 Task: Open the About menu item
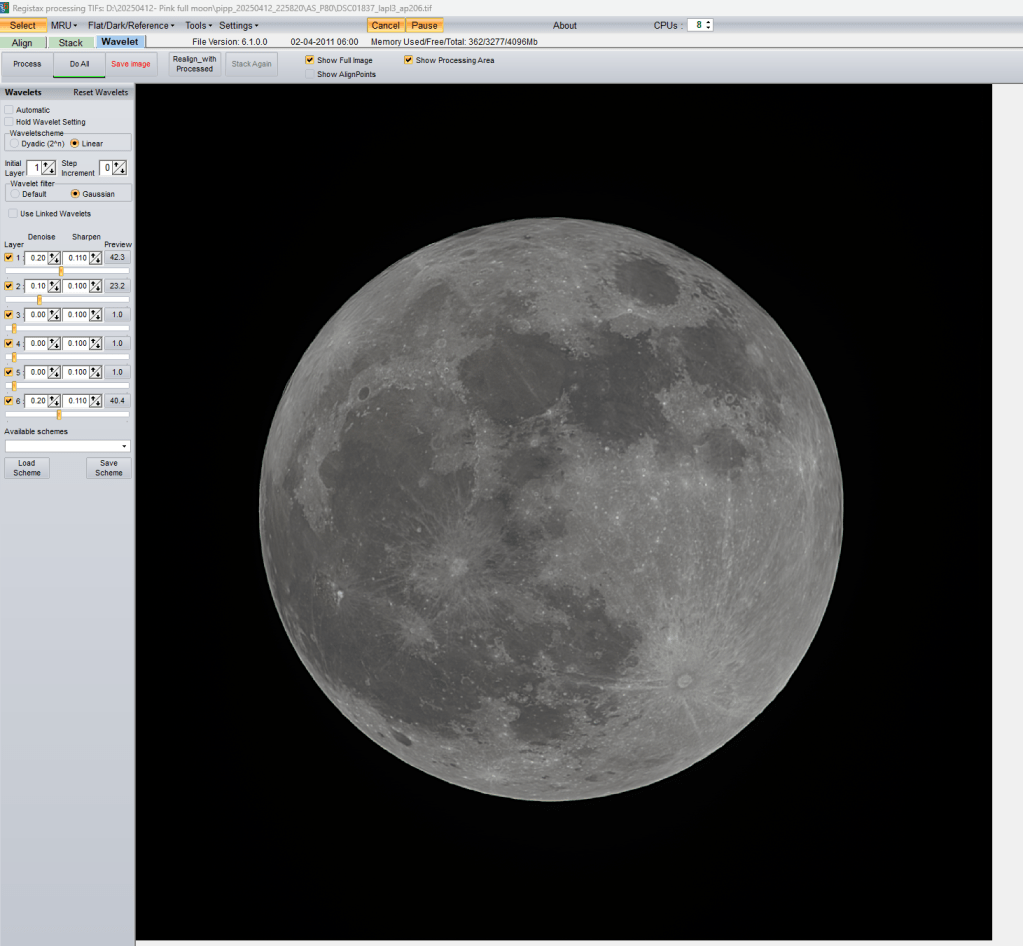click(565, 25)
